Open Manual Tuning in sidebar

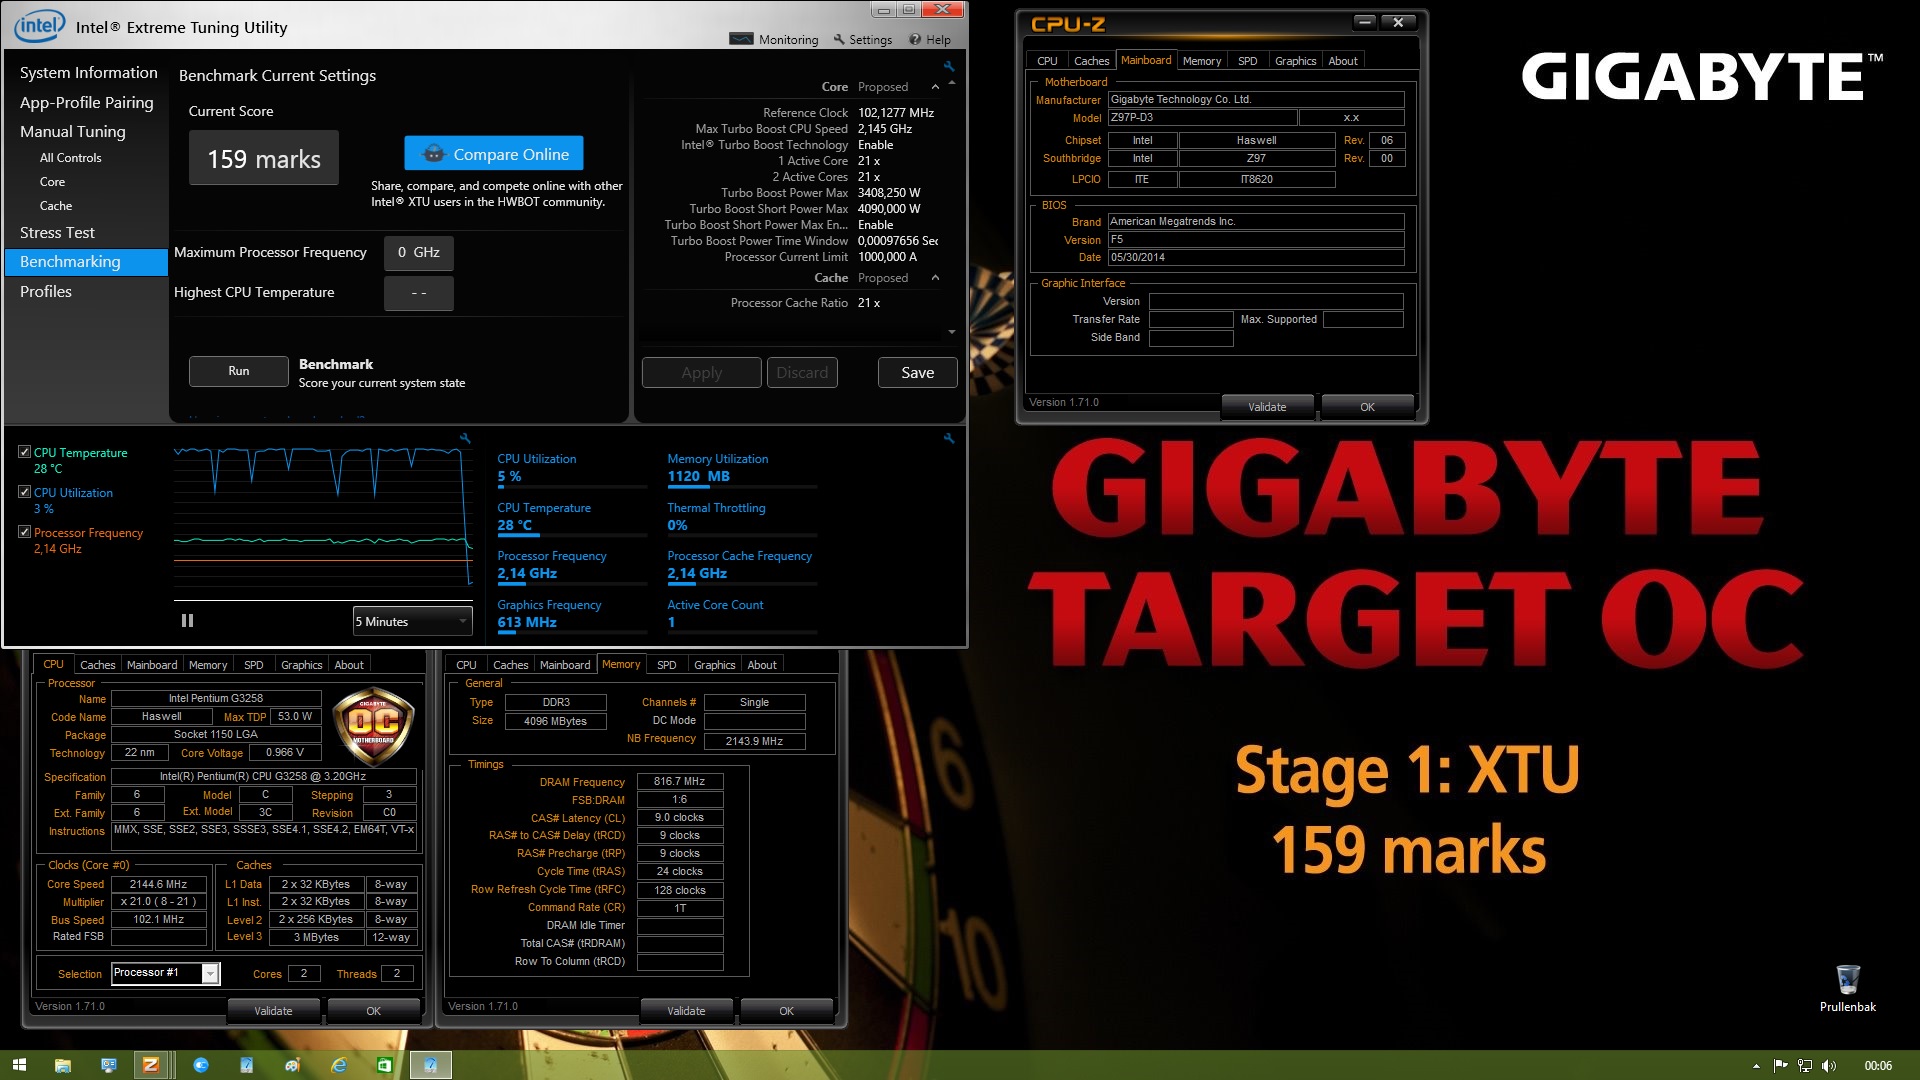click(x=73, y=131)
